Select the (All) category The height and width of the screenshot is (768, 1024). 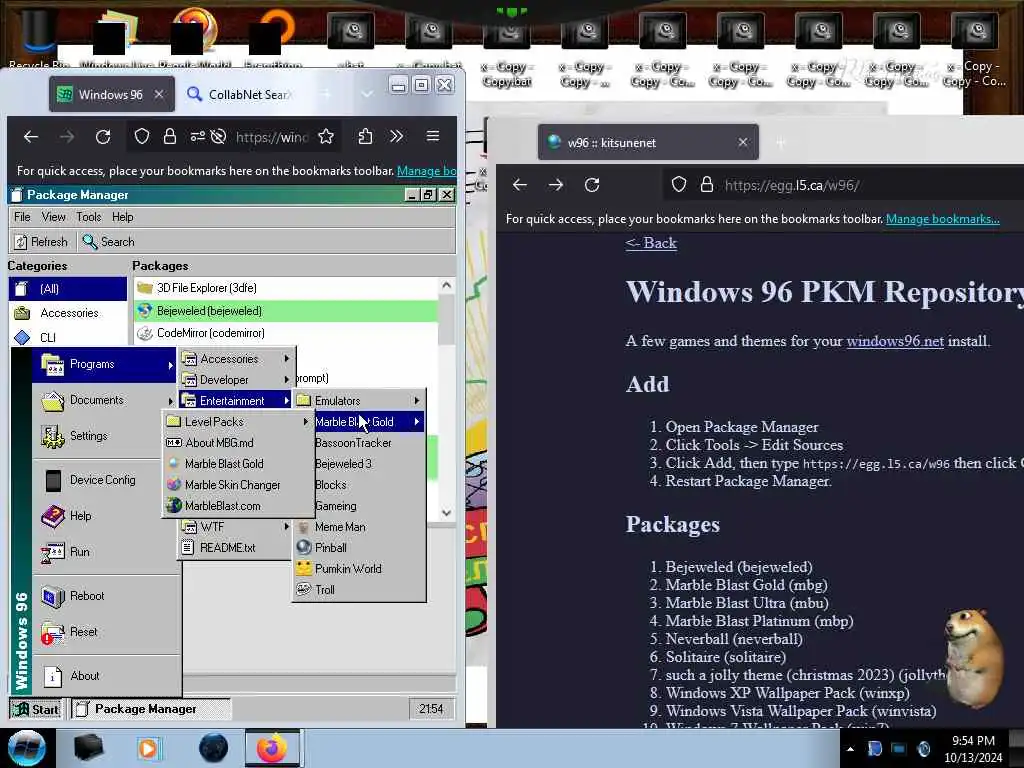pyautogui.click(x=68, y=289)
